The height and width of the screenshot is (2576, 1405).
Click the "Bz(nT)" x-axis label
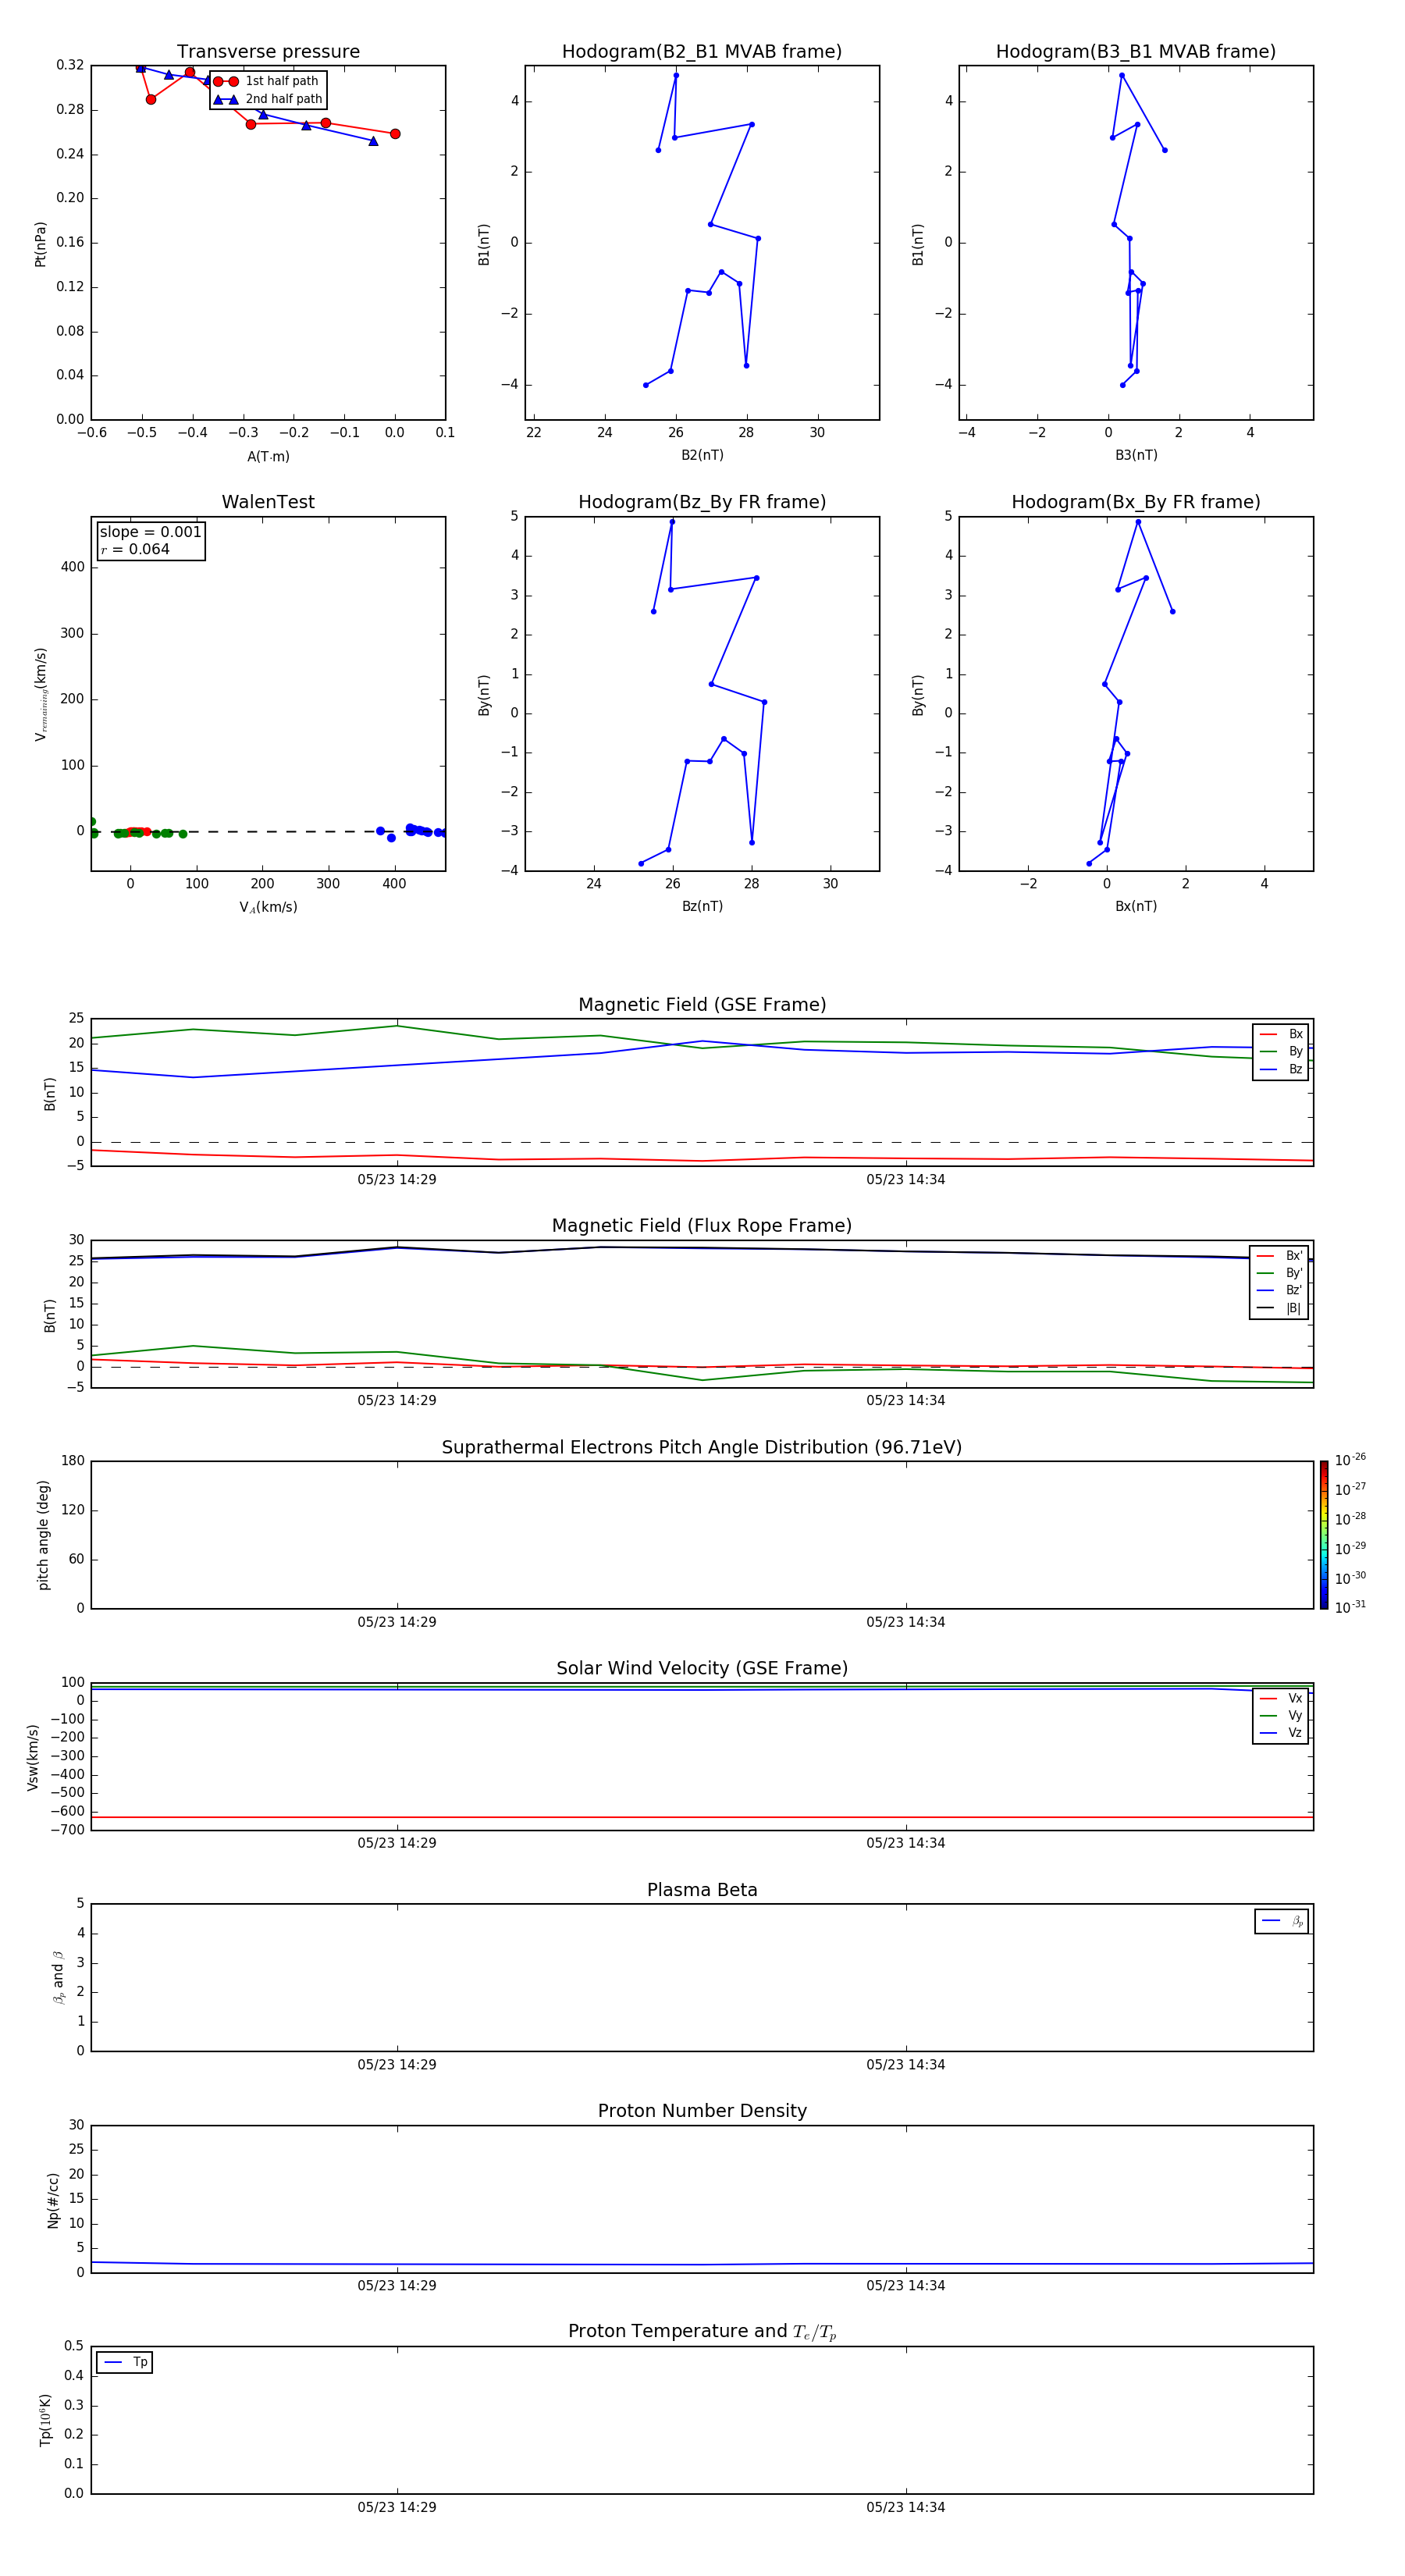[x=702, y=907]
